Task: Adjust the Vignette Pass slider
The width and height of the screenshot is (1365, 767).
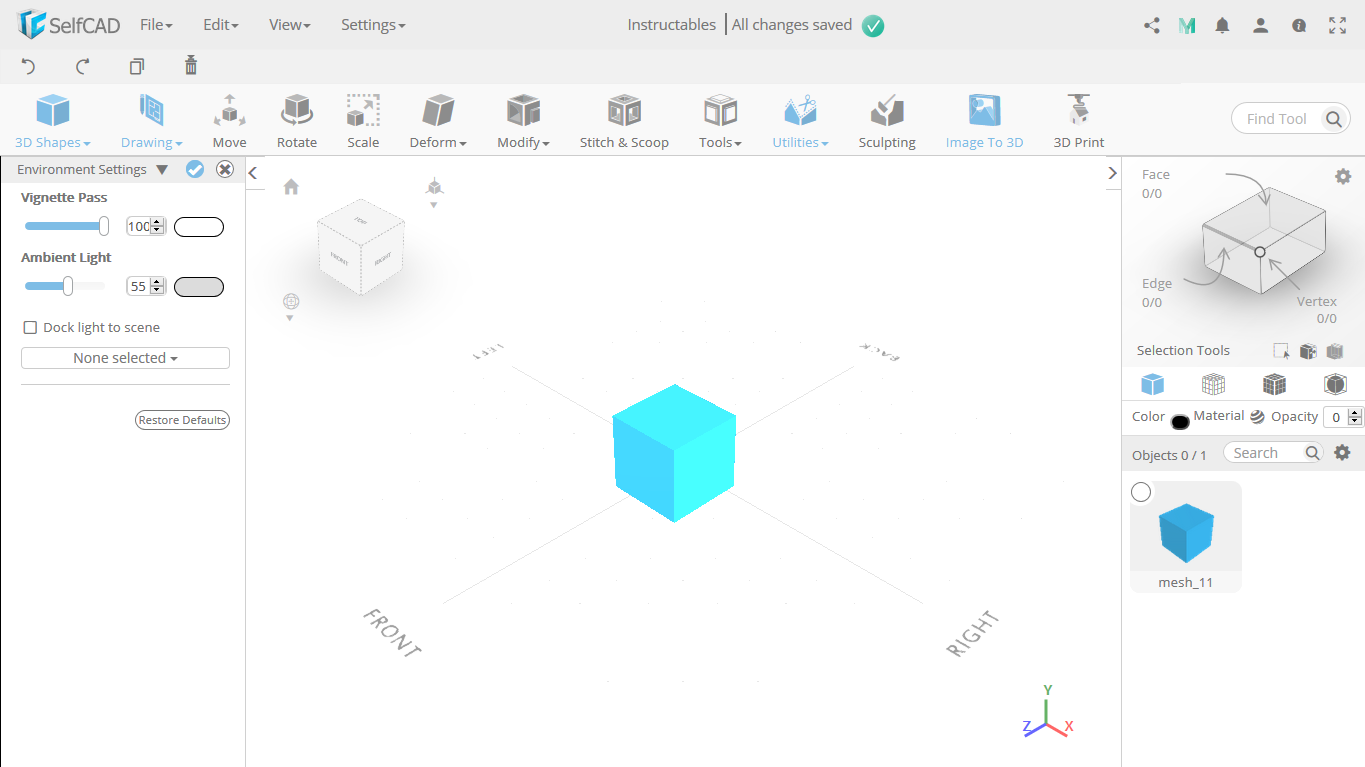Action: pos(67,227)
